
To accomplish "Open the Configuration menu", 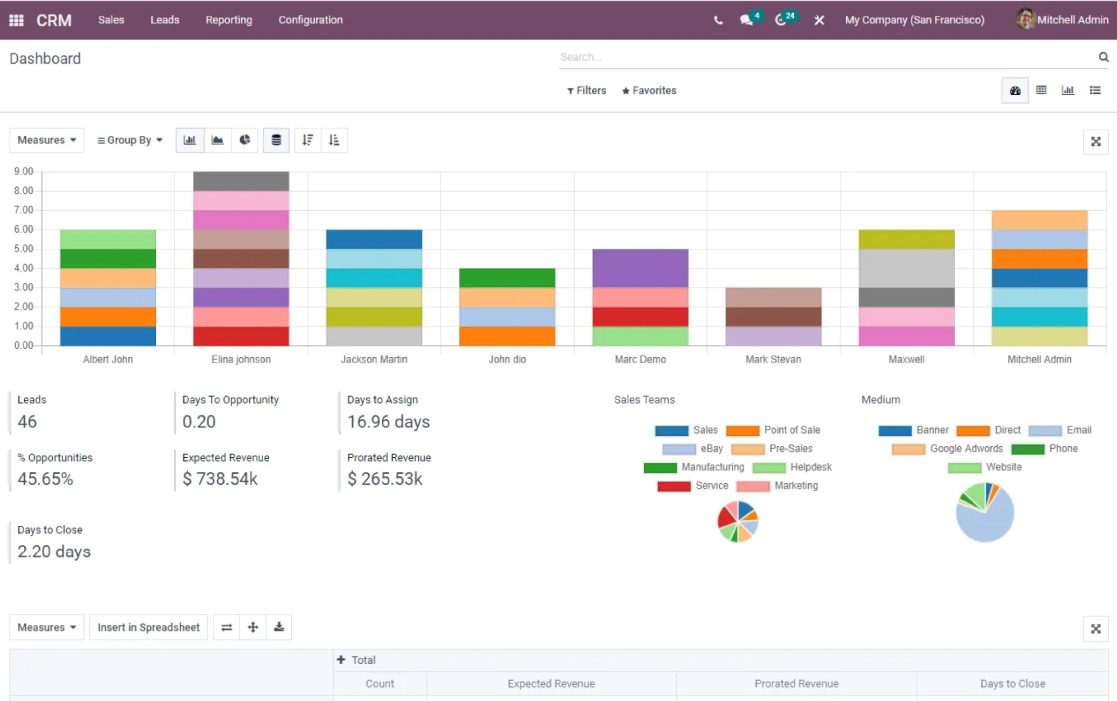I will [x=311, y=20].
